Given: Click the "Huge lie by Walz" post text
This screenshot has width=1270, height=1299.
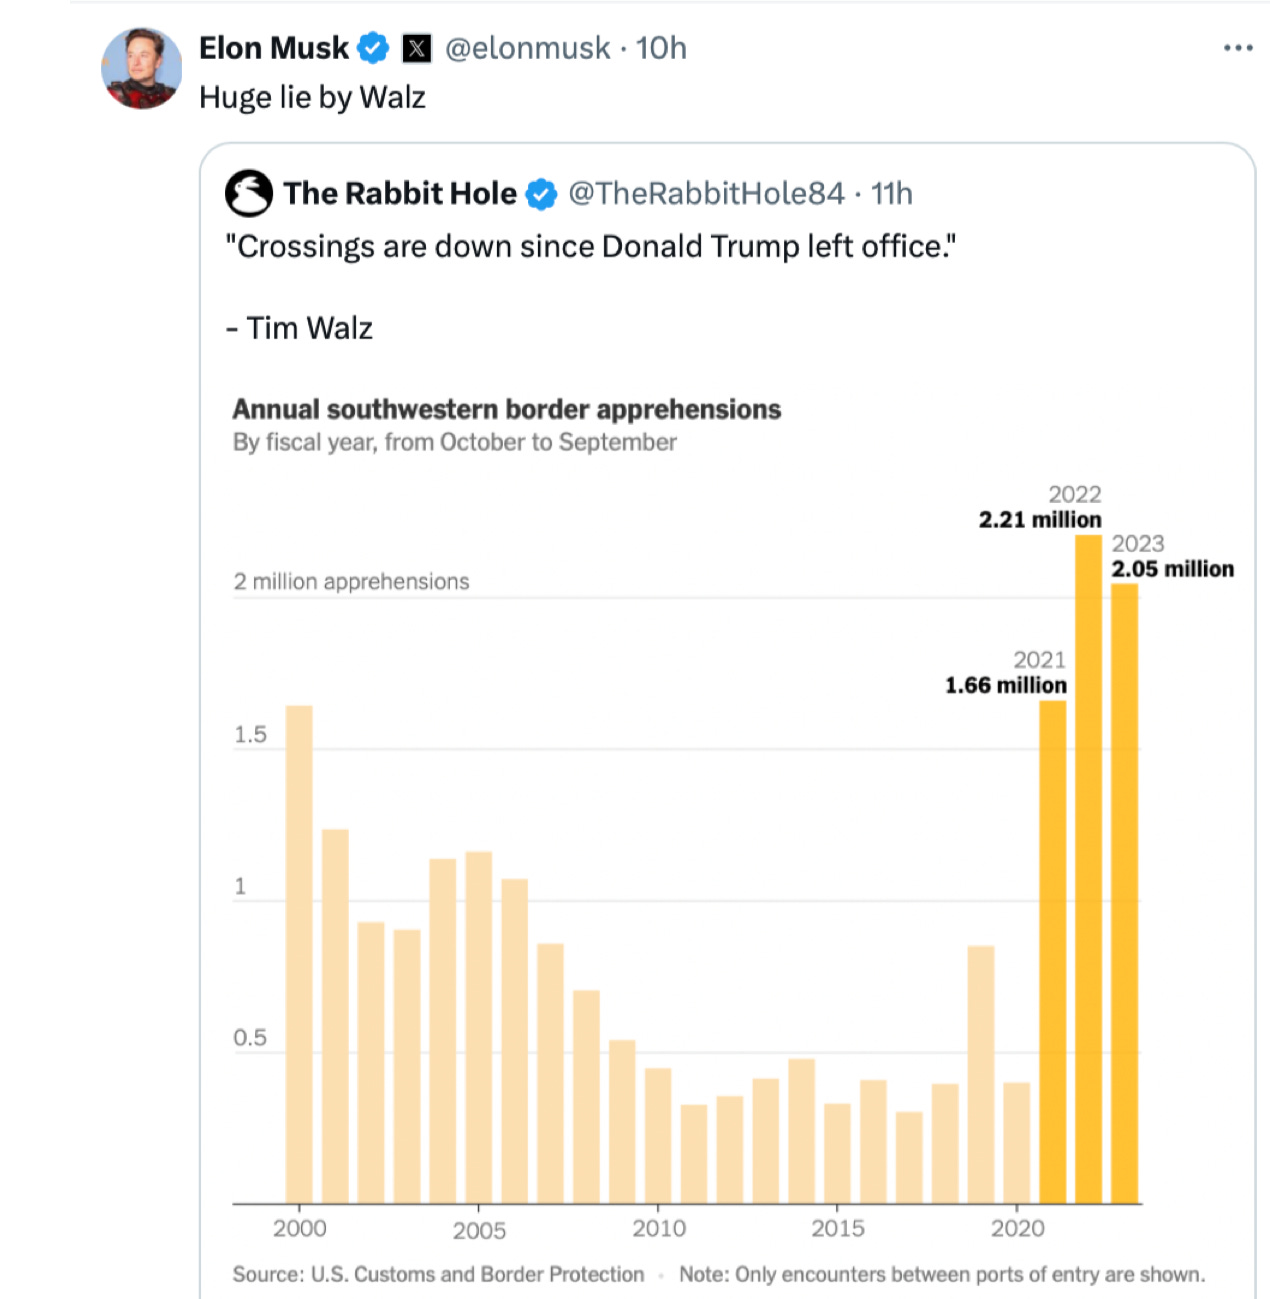Looking at the screenshot, I should coord(312,97).
